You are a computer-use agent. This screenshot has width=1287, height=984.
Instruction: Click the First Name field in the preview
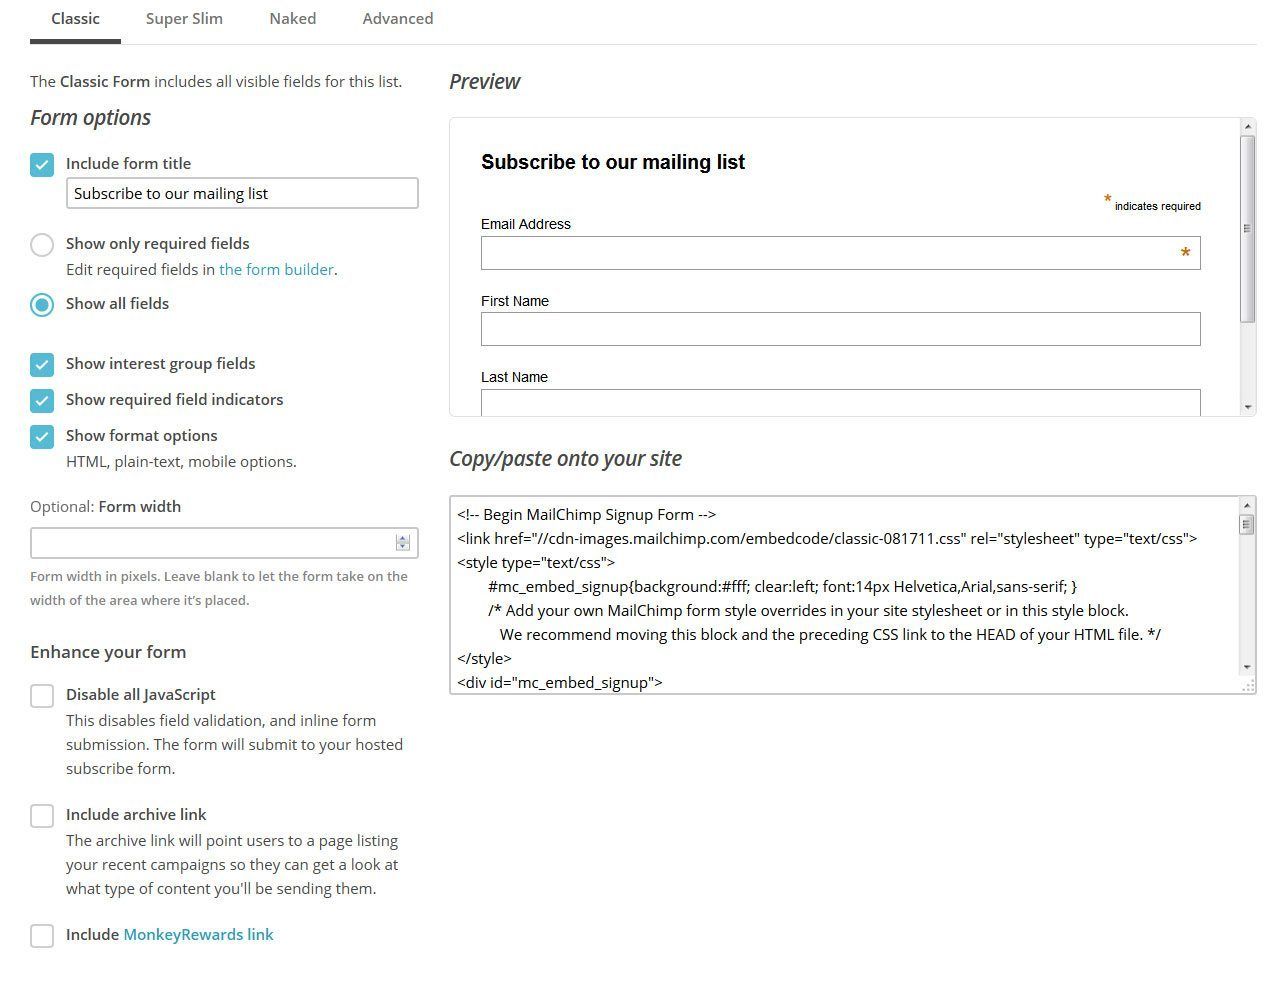840,329
